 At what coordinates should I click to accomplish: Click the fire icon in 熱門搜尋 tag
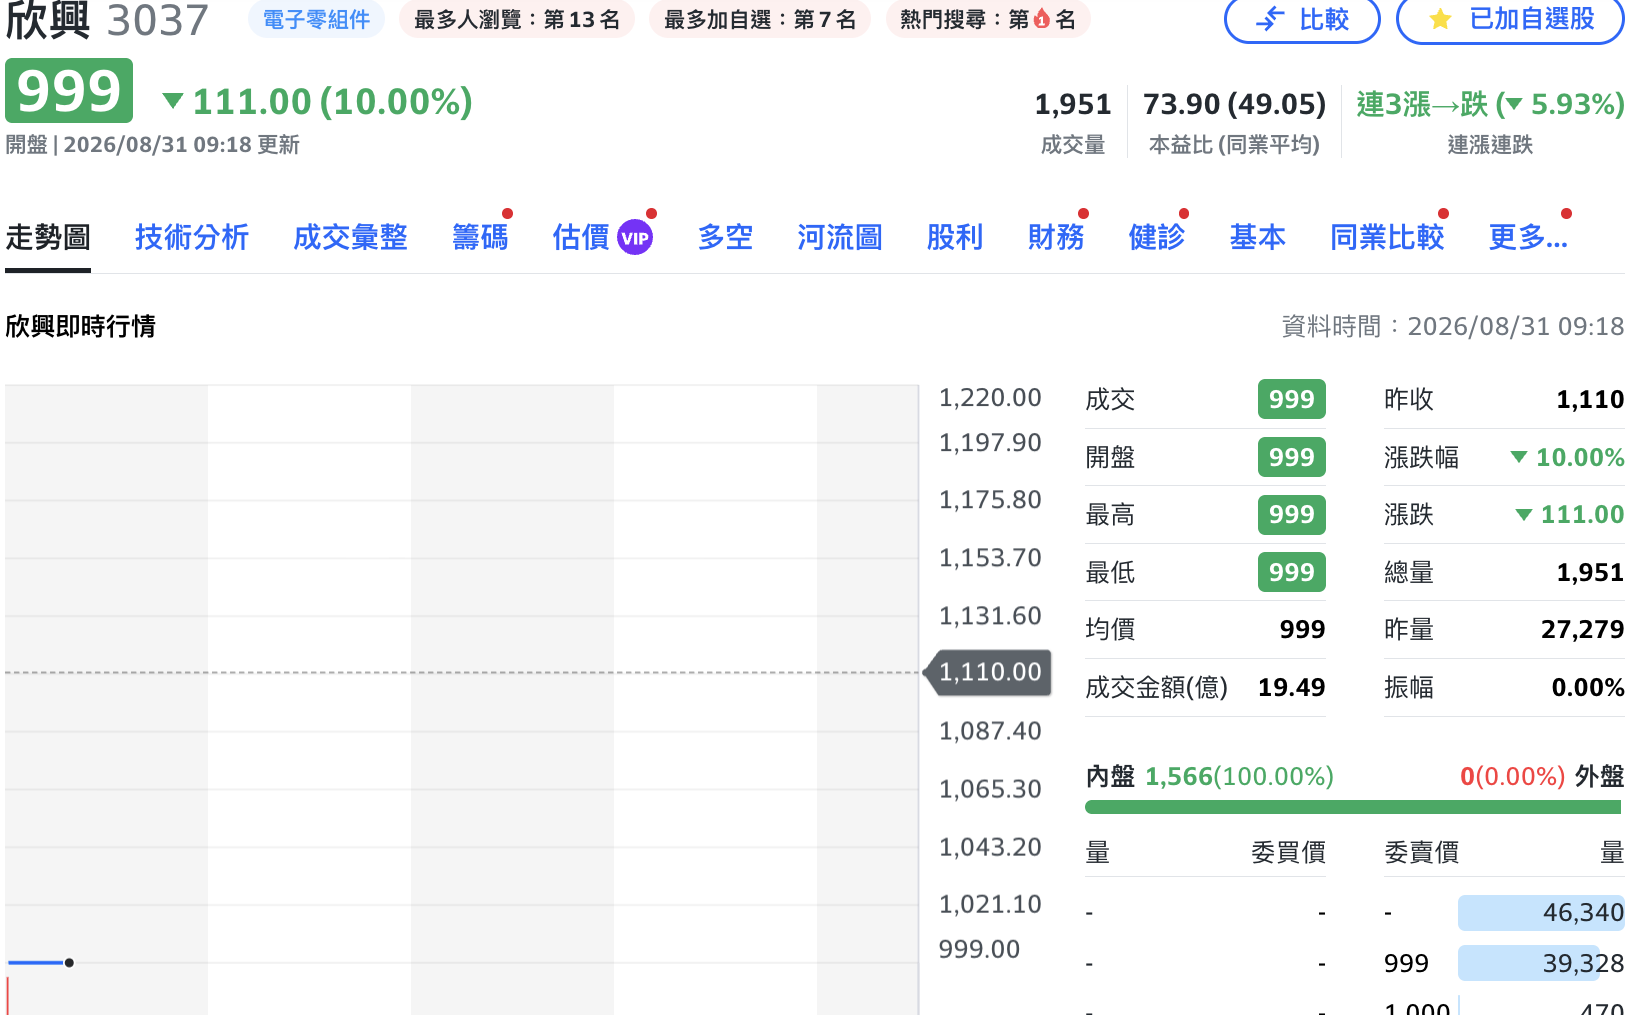(1042, 19)
